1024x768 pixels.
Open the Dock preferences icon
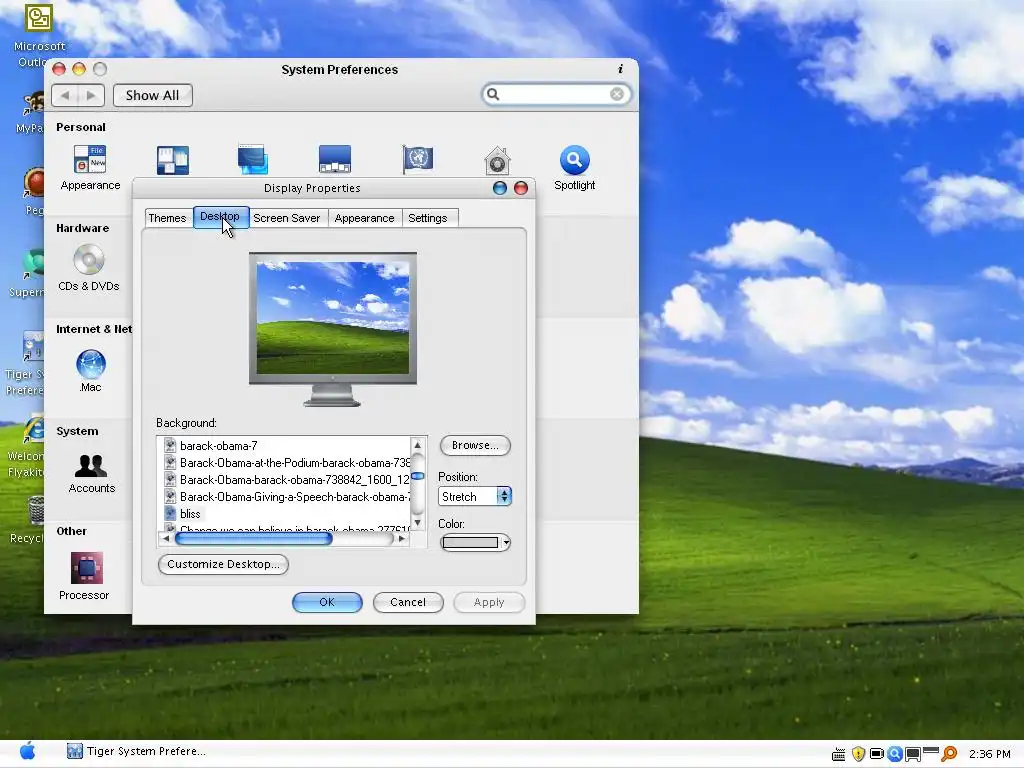(335, 159)
